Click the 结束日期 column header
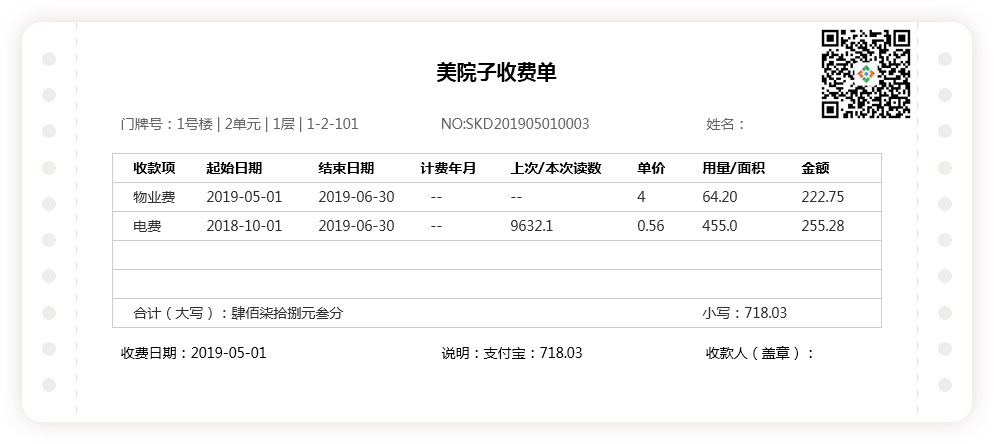 tap(346, 168)
